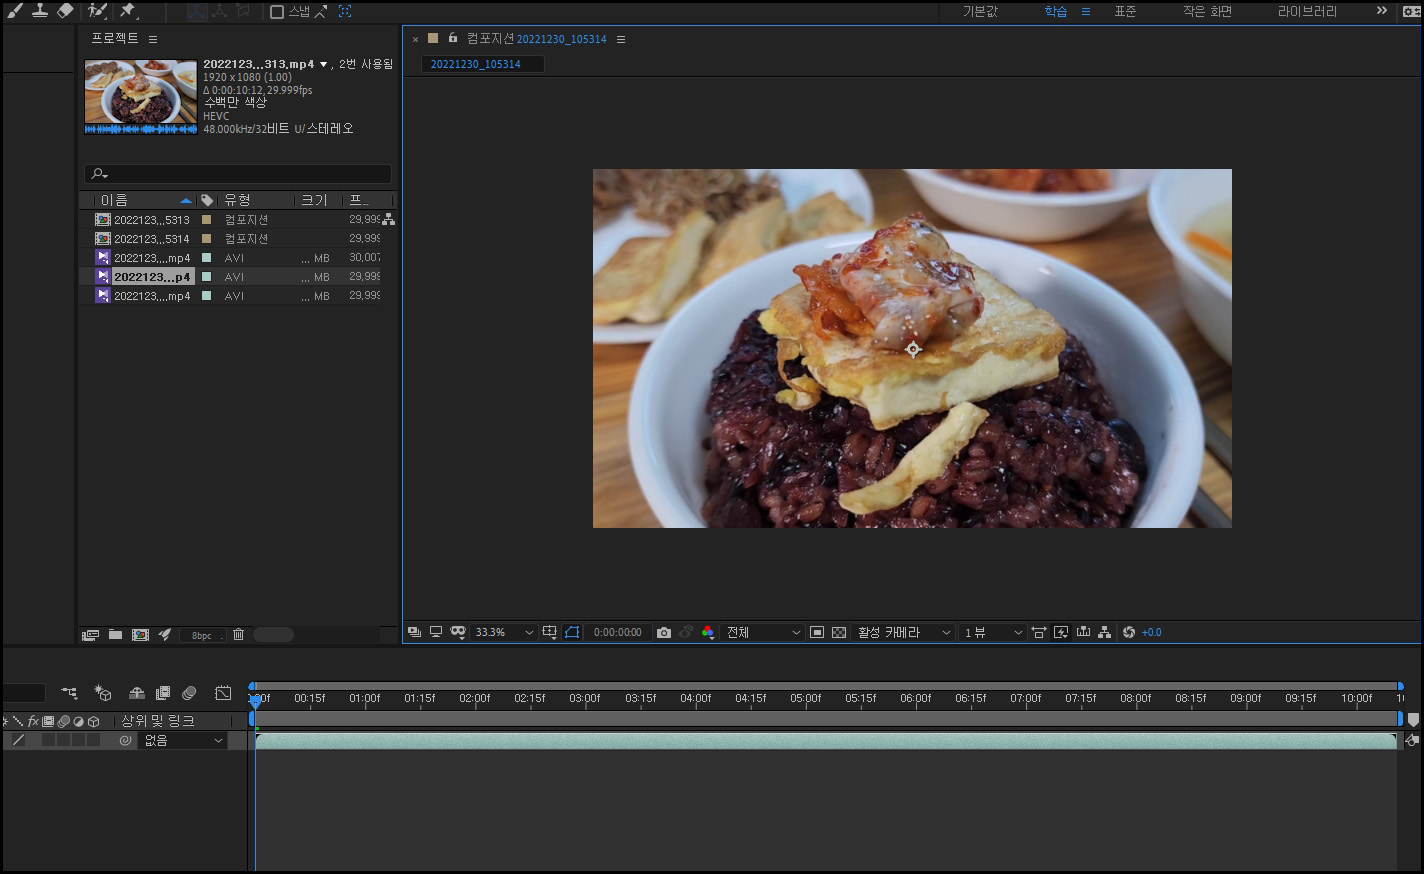Viewport: 1424px width, 874px height.
Task: Click the Project panel search field
Action: 238,174
